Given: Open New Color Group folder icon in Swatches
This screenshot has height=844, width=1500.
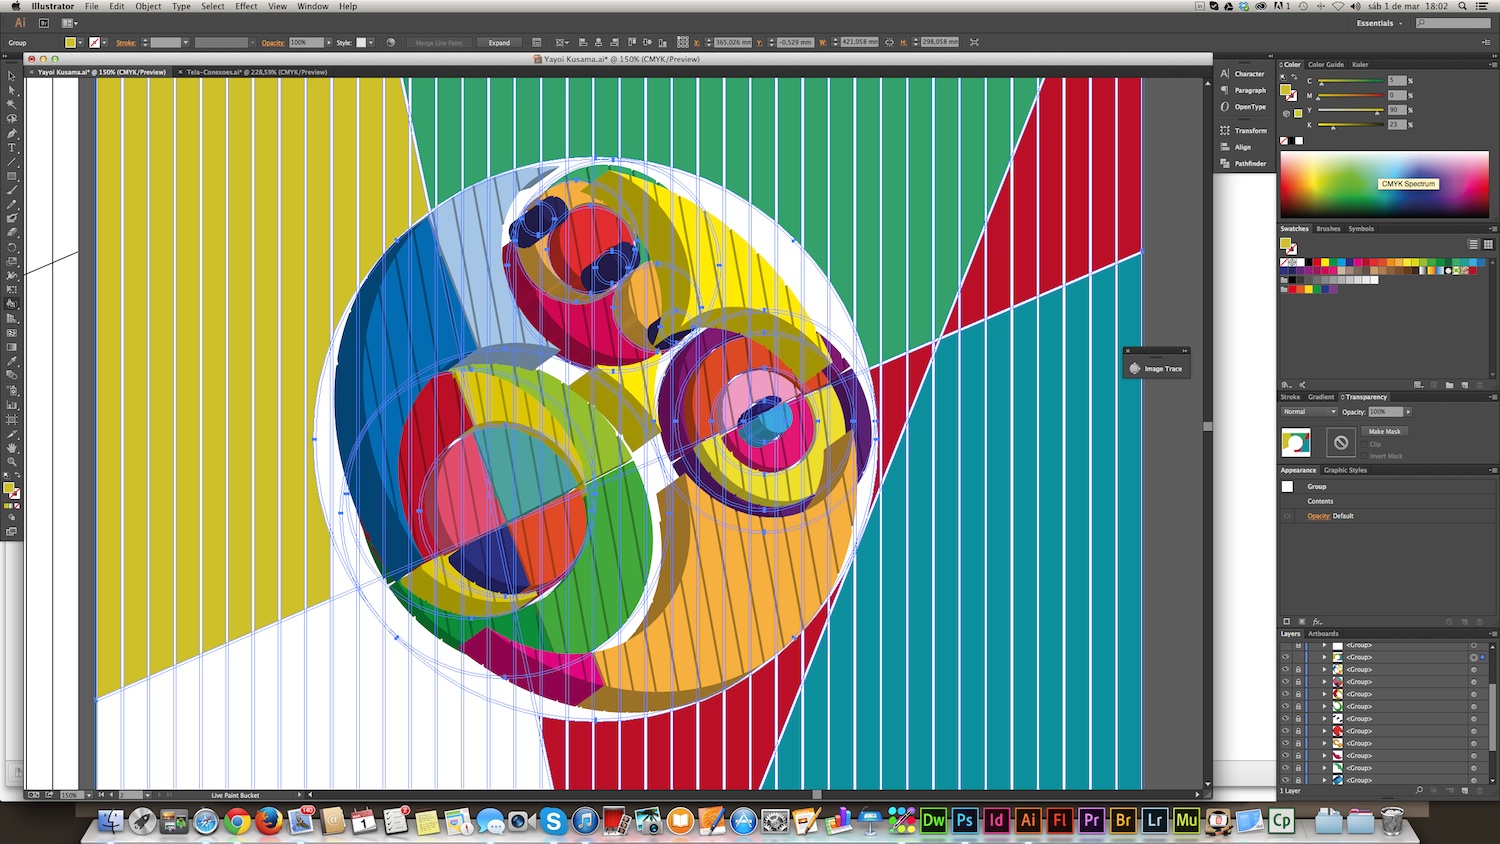Looking at the screenshot, I should tap(1450, 385).
